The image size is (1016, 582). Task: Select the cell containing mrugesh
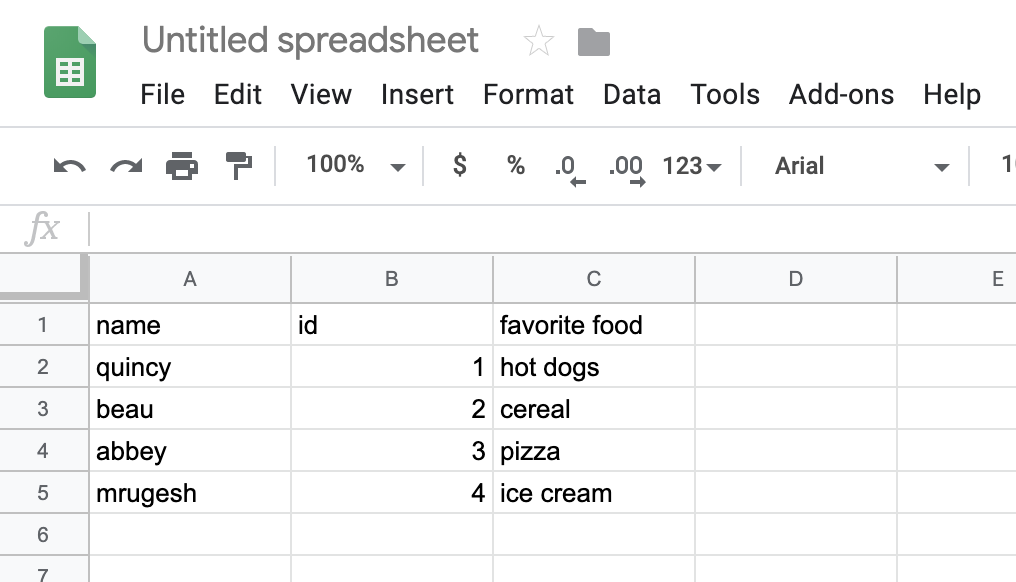pos(190,493)
